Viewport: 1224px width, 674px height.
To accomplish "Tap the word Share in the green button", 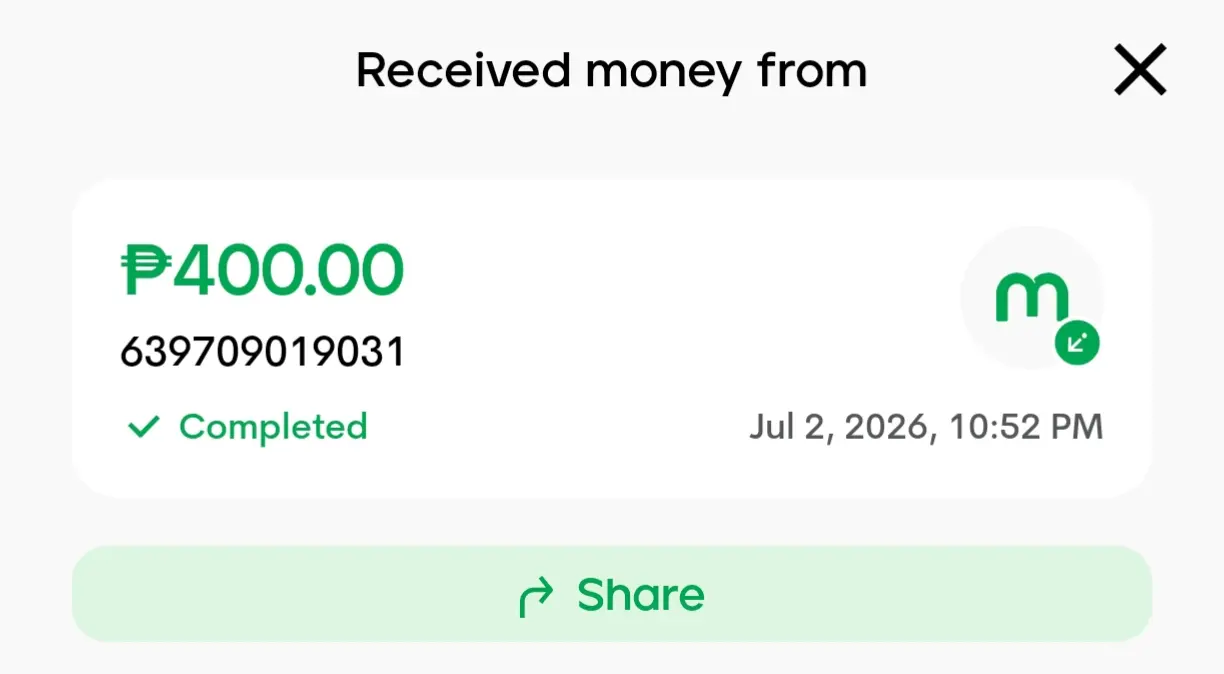I will click(x=641, y=595).
